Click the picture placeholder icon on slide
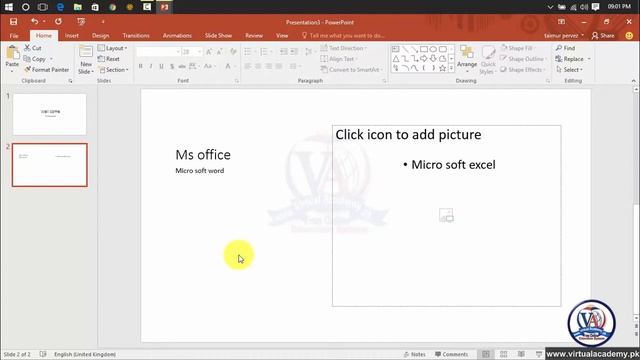Screen dimensions: 640x360 pos(446,215)
